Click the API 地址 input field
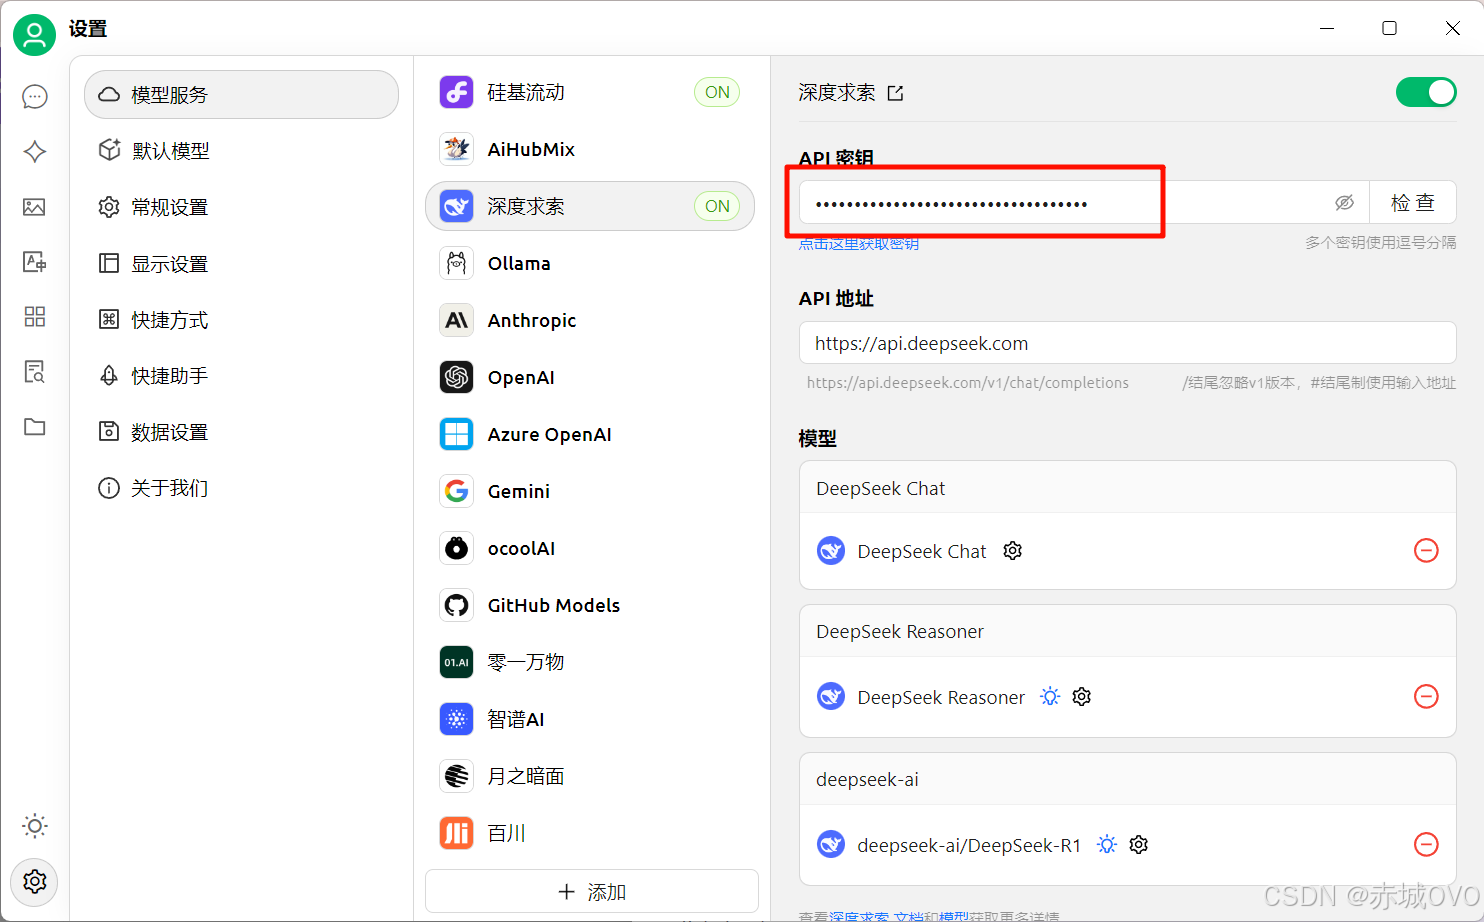The image size is (1484, 922). tap(1127, 343)
